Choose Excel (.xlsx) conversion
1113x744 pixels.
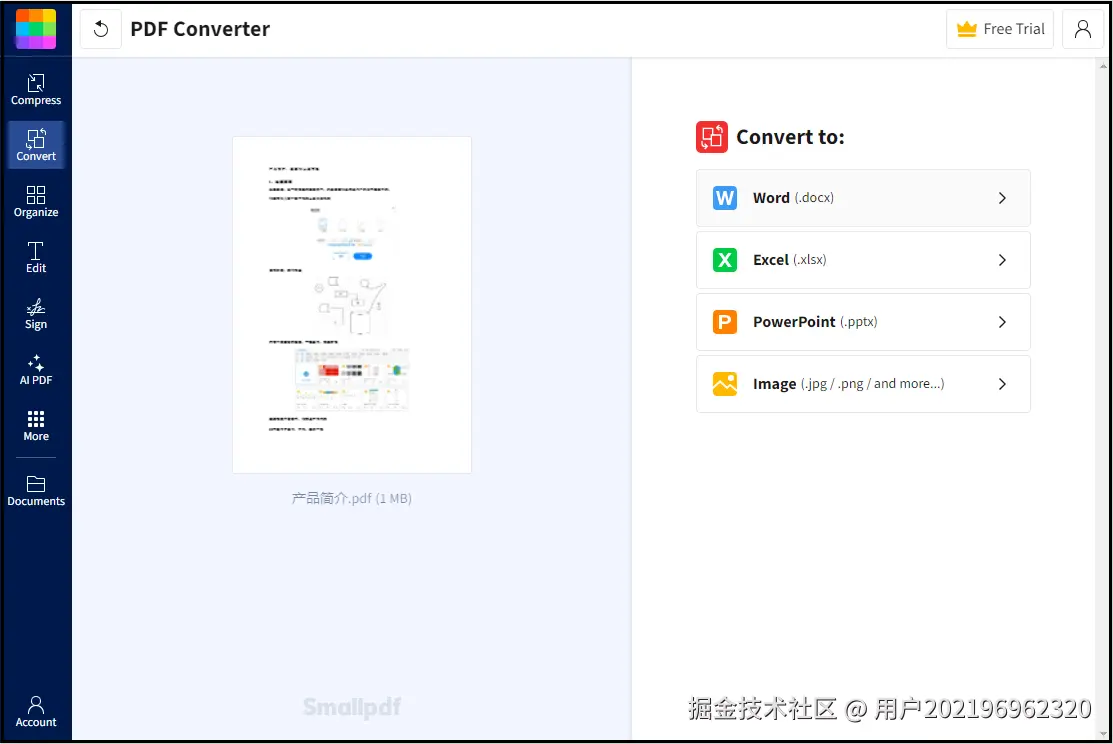point(863,260)
